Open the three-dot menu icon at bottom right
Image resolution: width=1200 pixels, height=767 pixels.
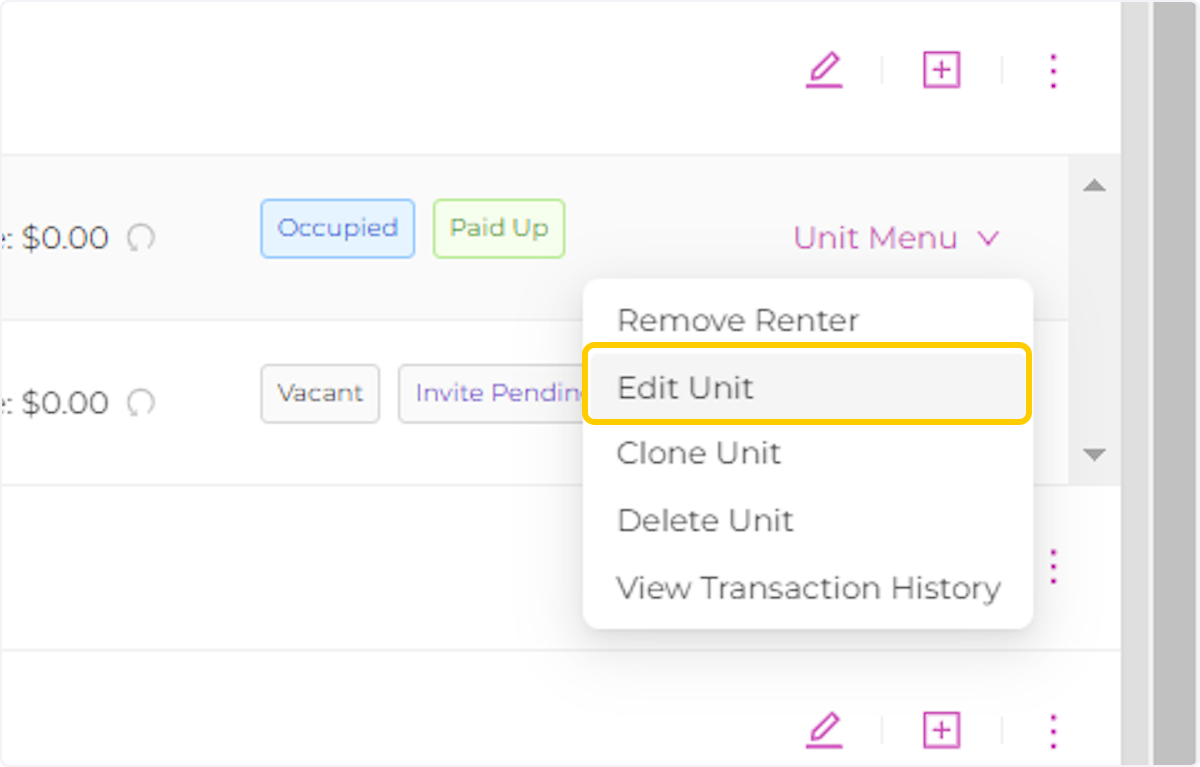(1053, 730)
